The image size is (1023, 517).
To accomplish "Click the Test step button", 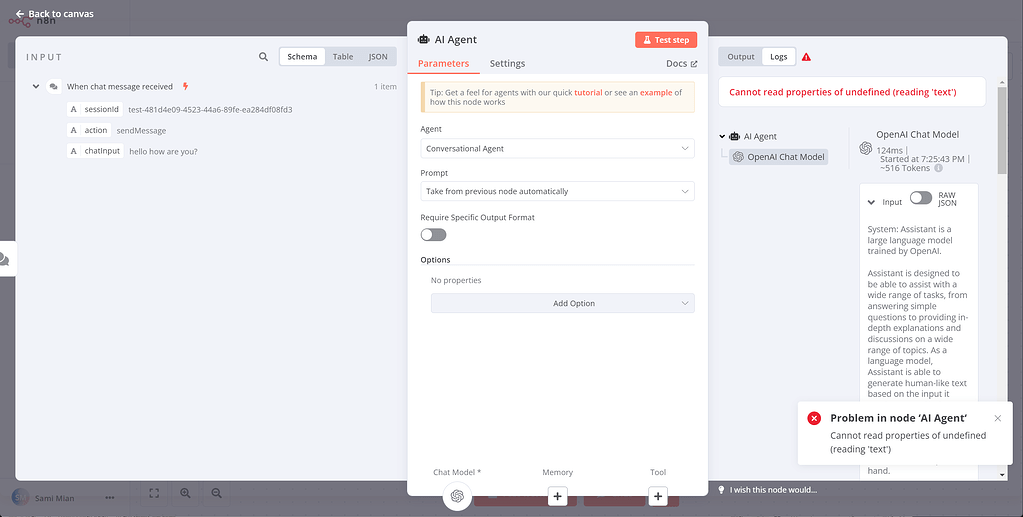I will coord(665,40).
